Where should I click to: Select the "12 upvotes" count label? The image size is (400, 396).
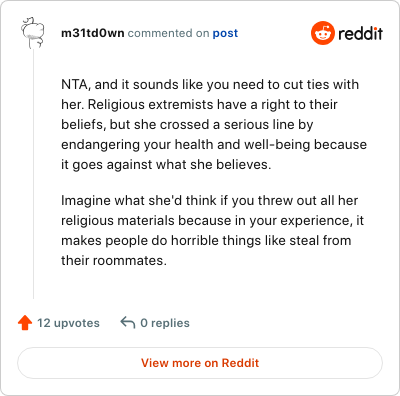(68, 323)
